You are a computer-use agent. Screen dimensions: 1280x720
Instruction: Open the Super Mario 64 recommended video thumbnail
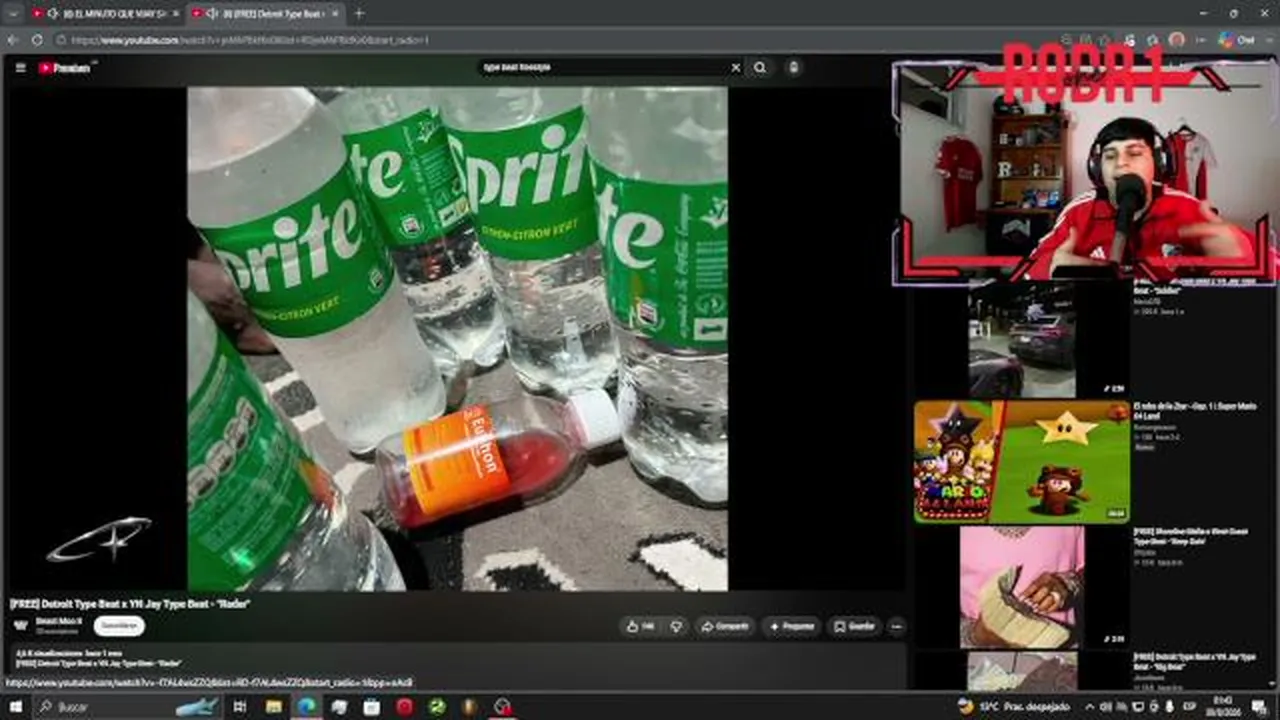1021,462
